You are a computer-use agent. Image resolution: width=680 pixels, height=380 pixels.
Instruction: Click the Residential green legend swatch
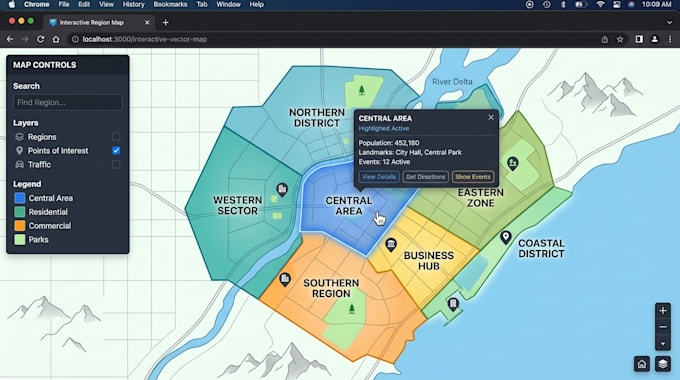tap(20, 212)
